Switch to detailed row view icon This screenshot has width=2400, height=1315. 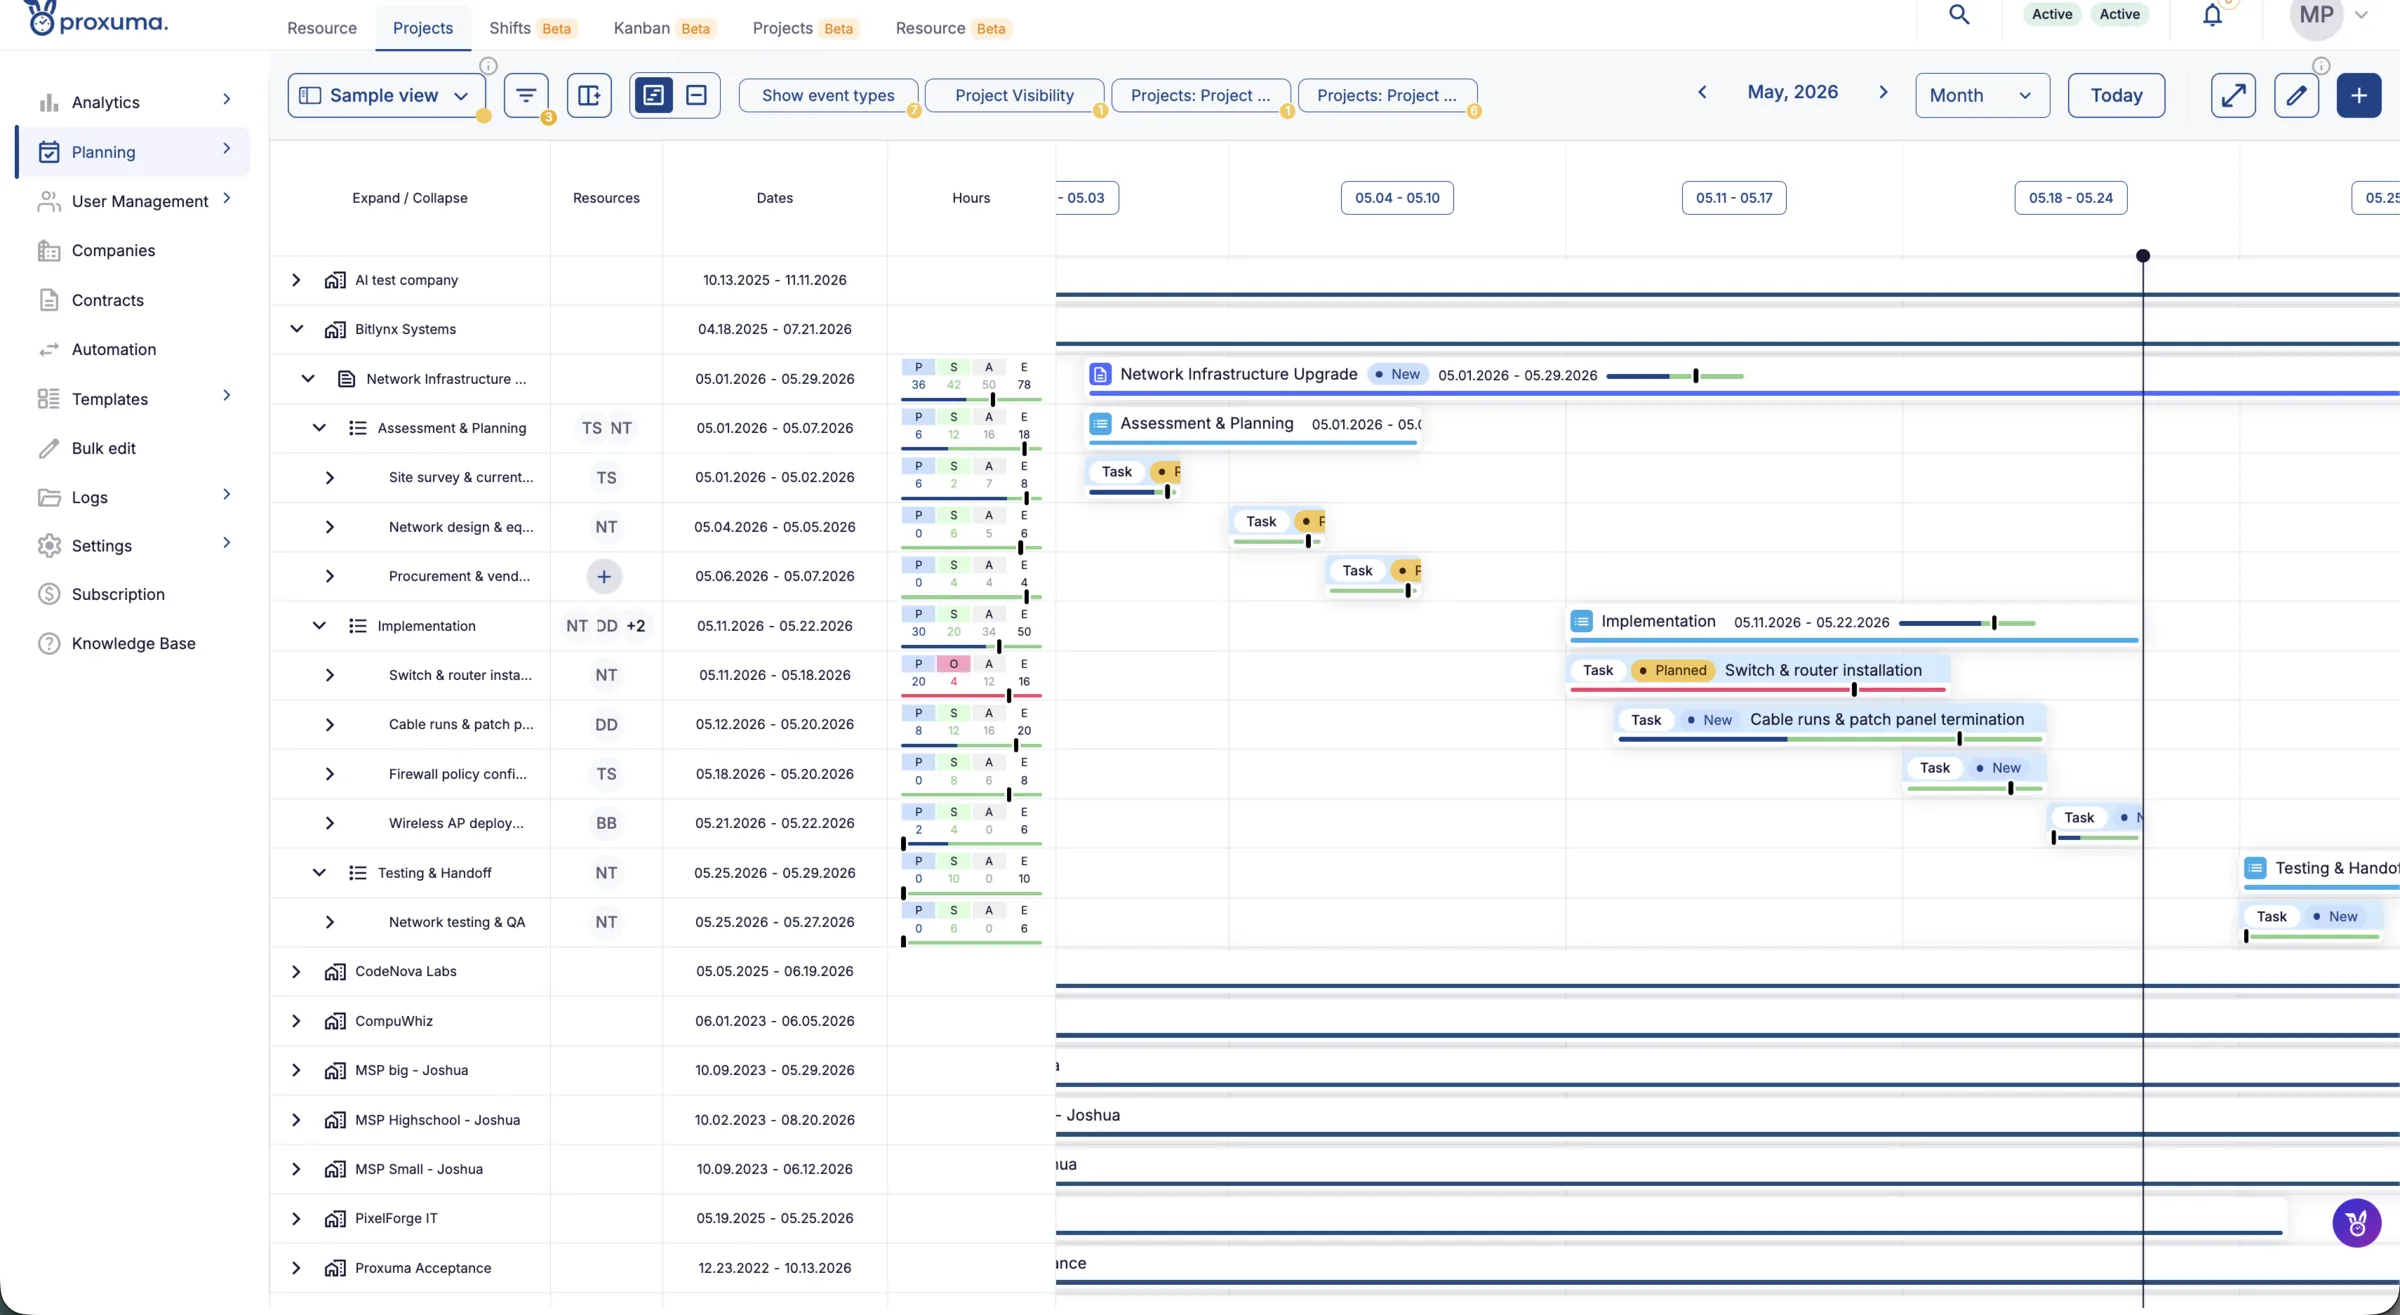click(653, 95)
